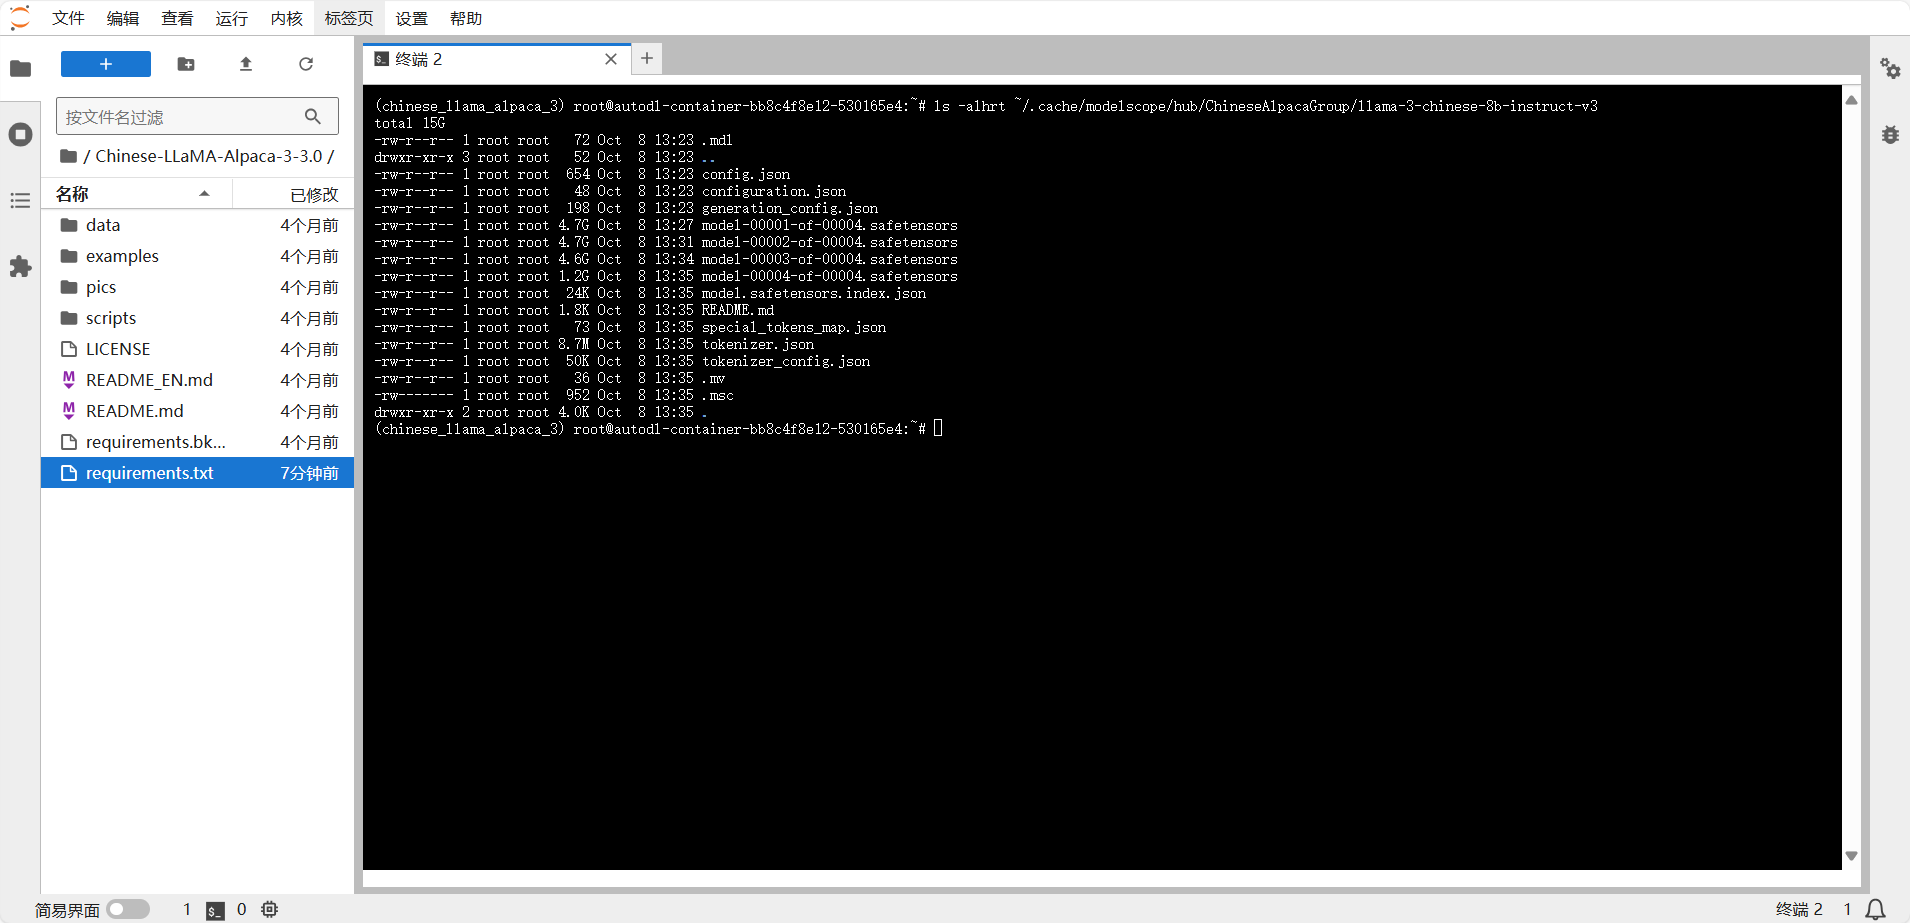Click 终端 2 label in status bar
Viewport: 1910px width, 923px height.
pyautogui.click(x=1799, y=909)
